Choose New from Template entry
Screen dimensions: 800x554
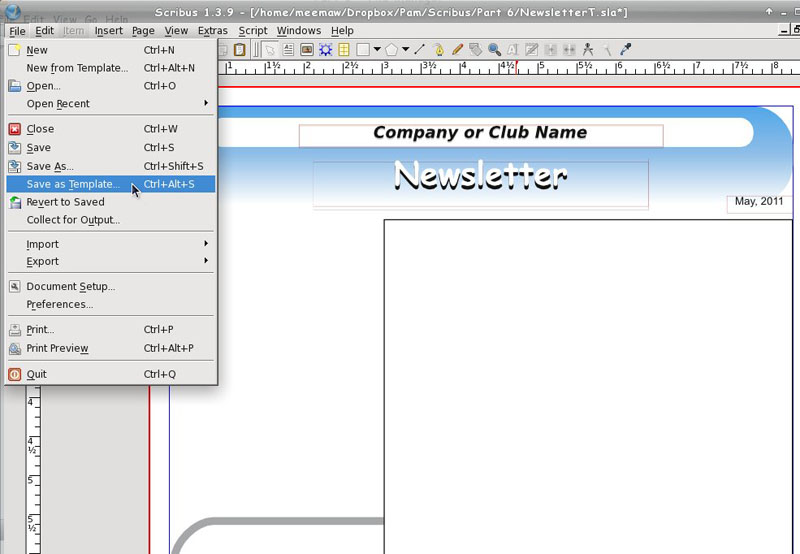[111, 68]
